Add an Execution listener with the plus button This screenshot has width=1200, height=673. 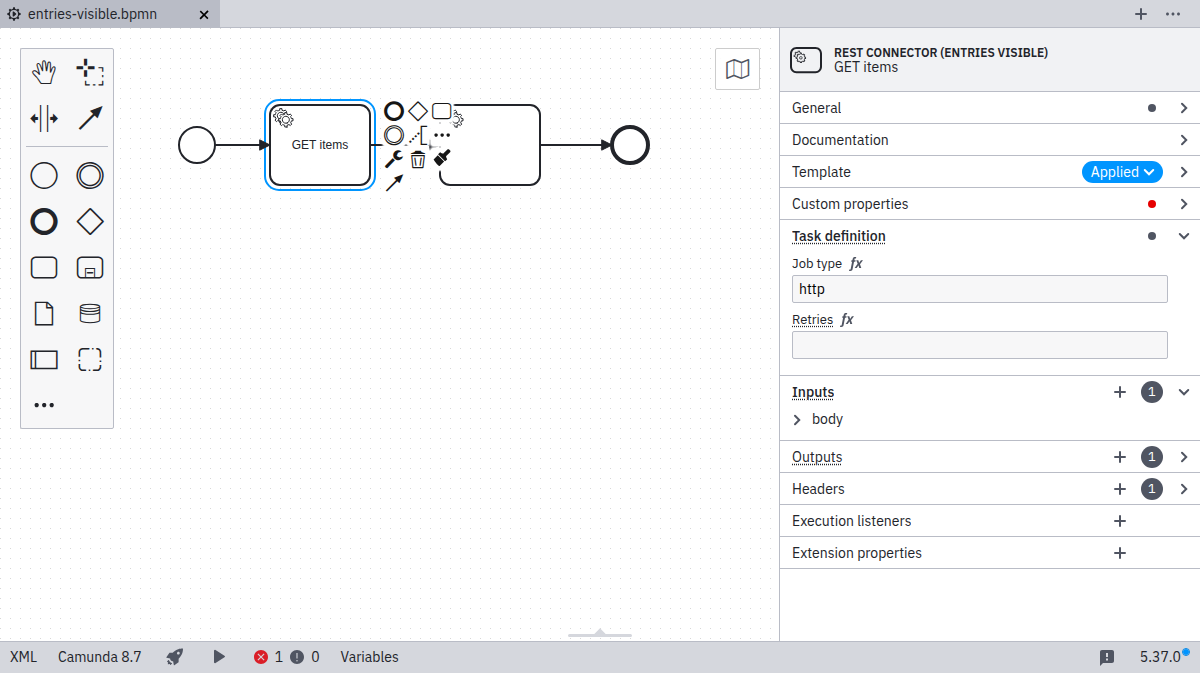[1119, 520]
